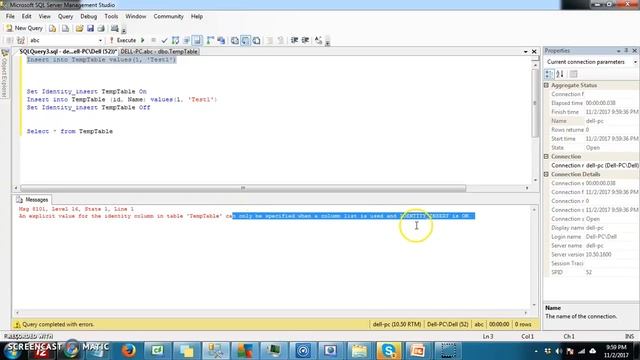Switch to the SQLQuery3.sql tab

68,51
